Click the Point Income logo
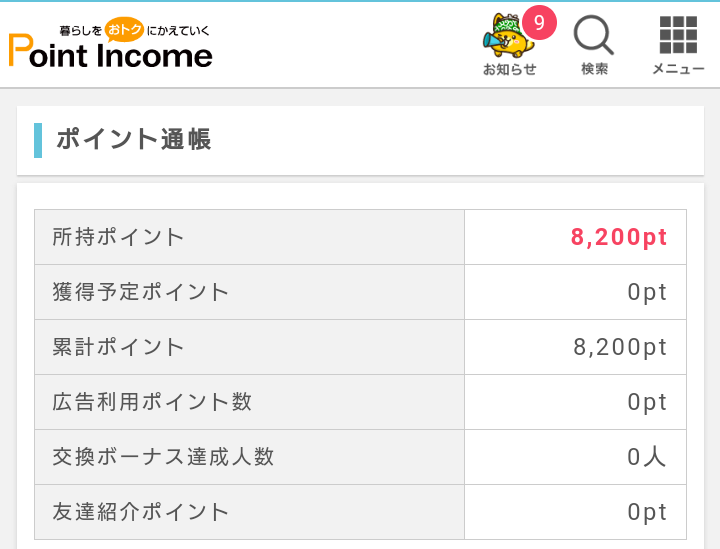 (110, 53)
